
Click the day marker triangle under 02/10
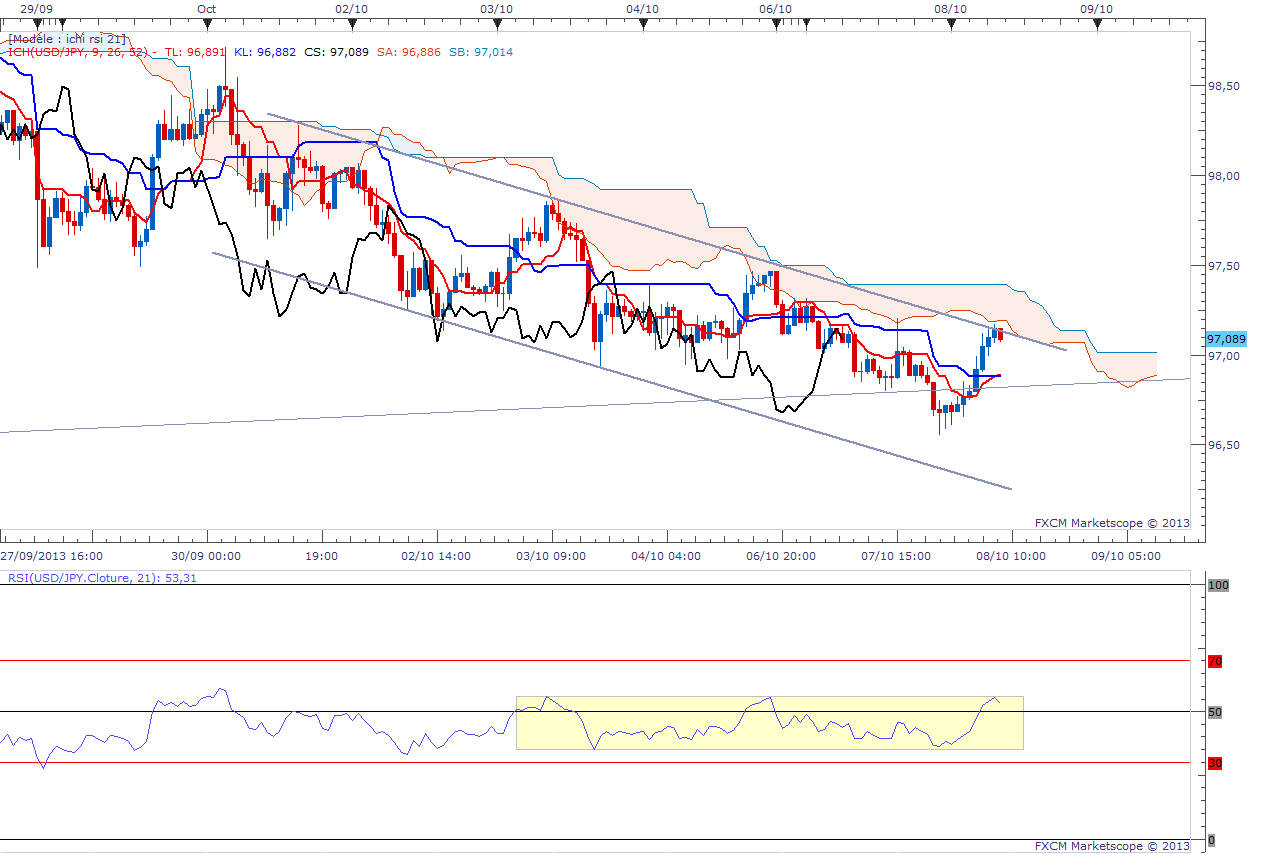(352, 25)
